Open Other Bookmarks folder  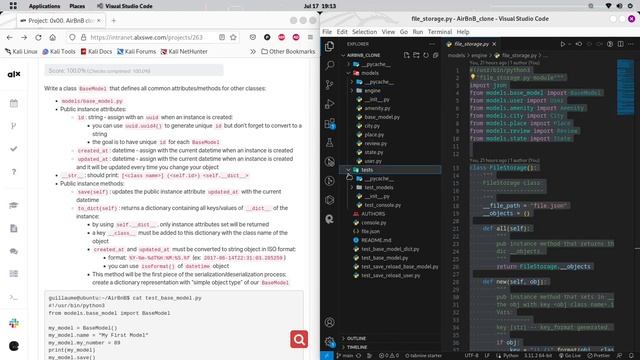(288, 51)
